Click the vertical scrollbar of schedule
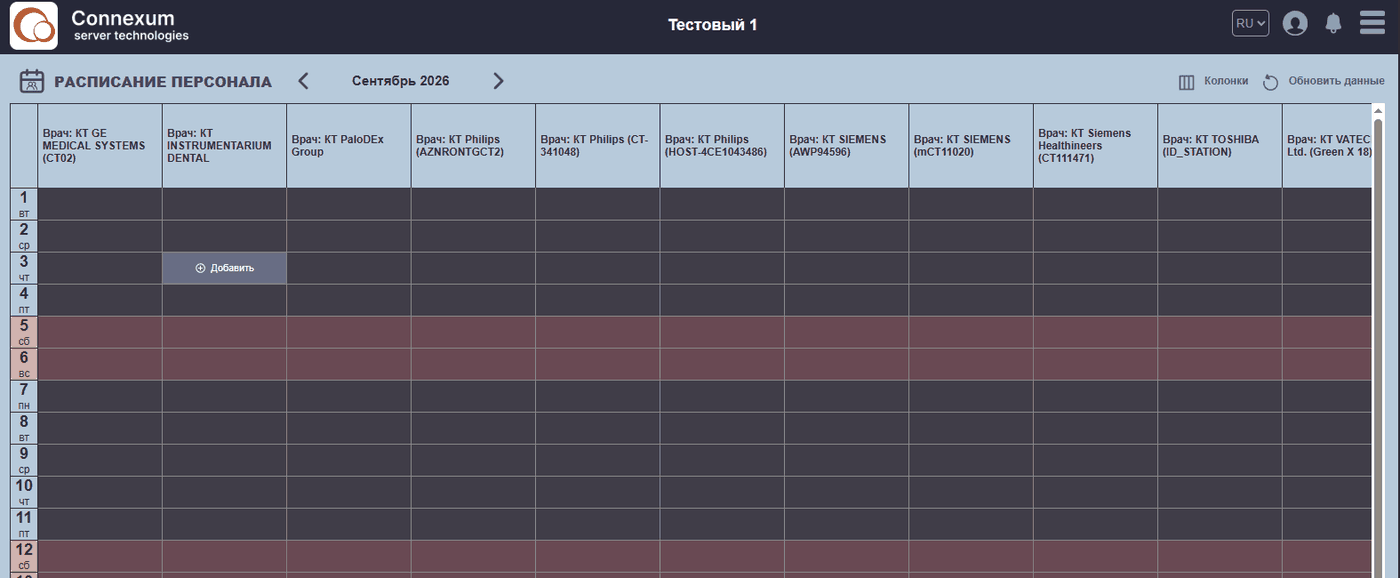This screenshot has height=578, width=1400. point(1378,340)
